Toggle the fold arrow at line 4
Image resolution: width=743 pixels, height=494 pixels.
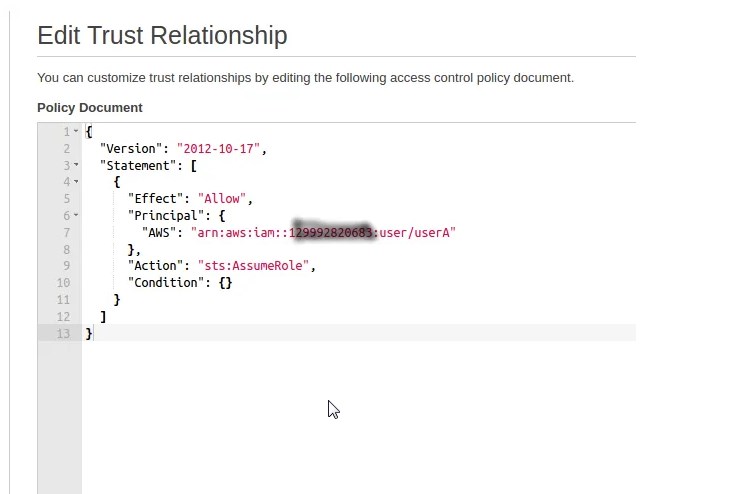[76, 182]
